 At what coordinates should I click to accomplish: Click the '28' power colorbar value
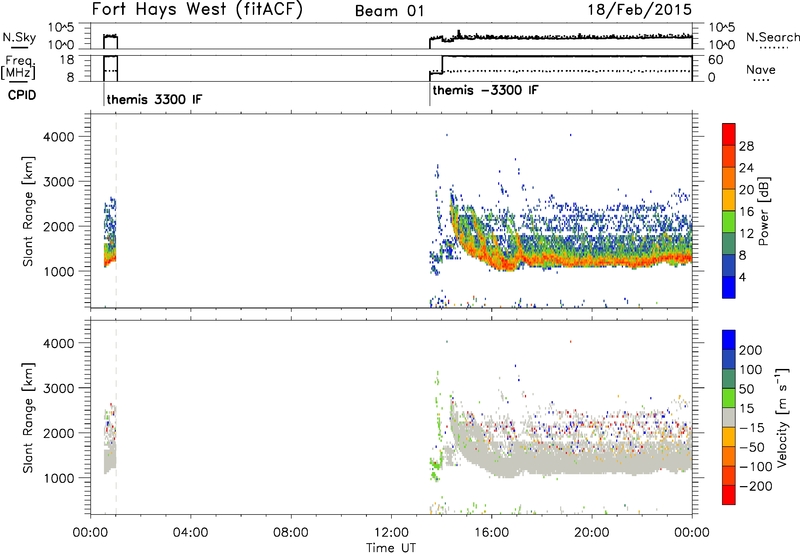pos(746,146)
